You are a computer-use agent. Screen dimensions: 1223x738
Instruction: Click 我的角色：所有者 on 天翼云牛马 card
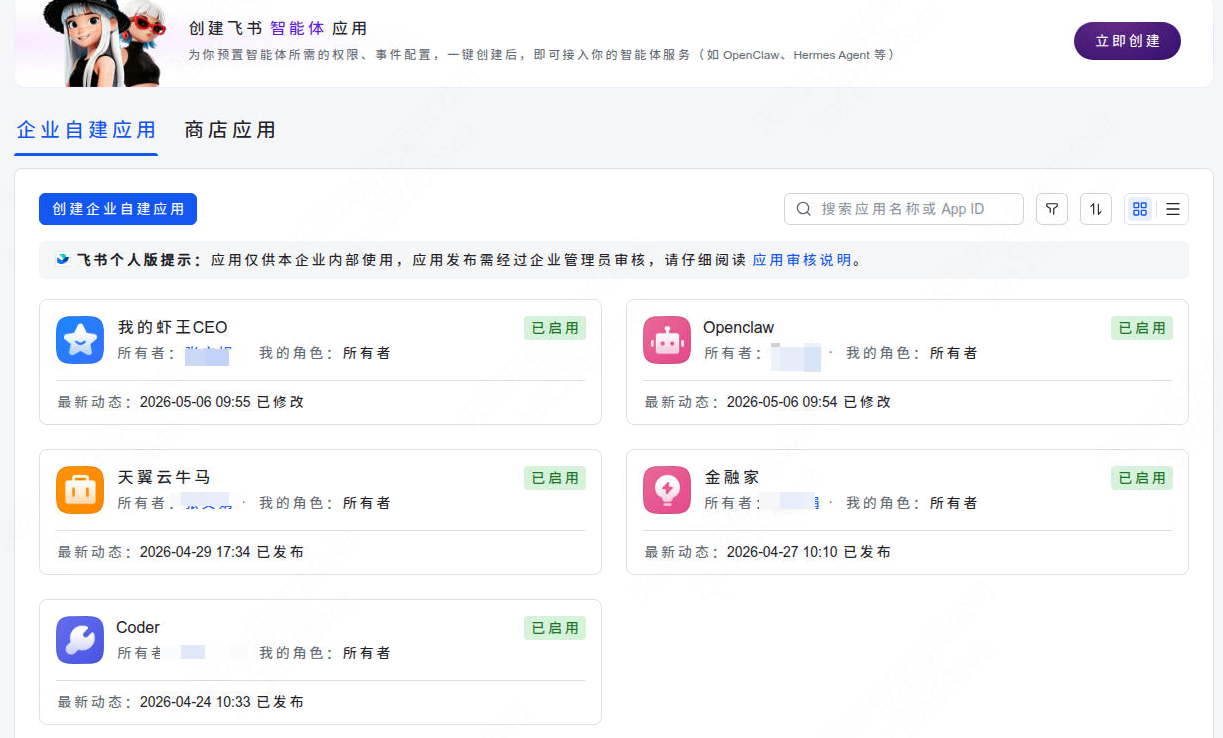tap(325, 503)
